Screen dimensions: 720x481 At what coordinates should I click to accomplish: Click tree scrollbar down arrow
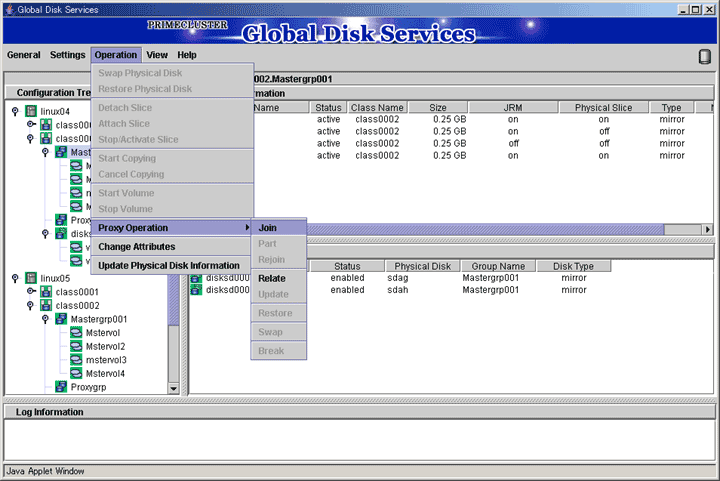173,388
